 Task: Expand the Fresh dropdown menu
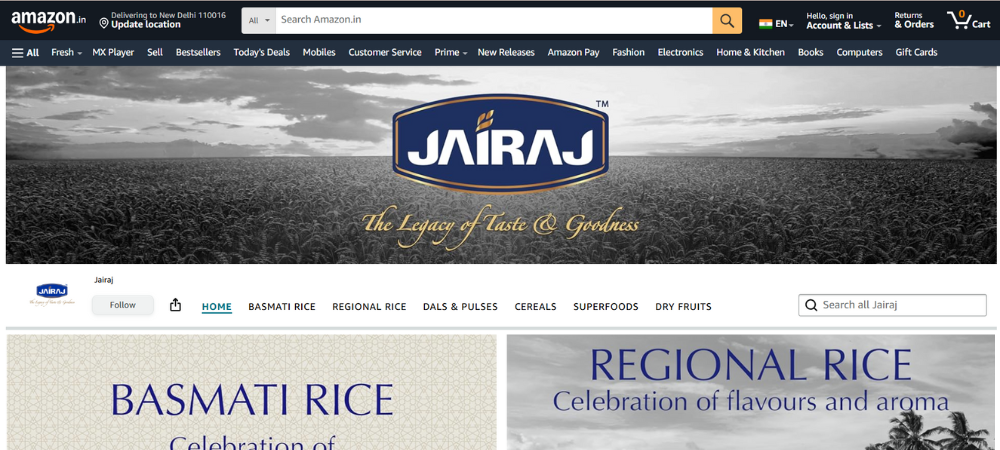(x=66, y=52)
